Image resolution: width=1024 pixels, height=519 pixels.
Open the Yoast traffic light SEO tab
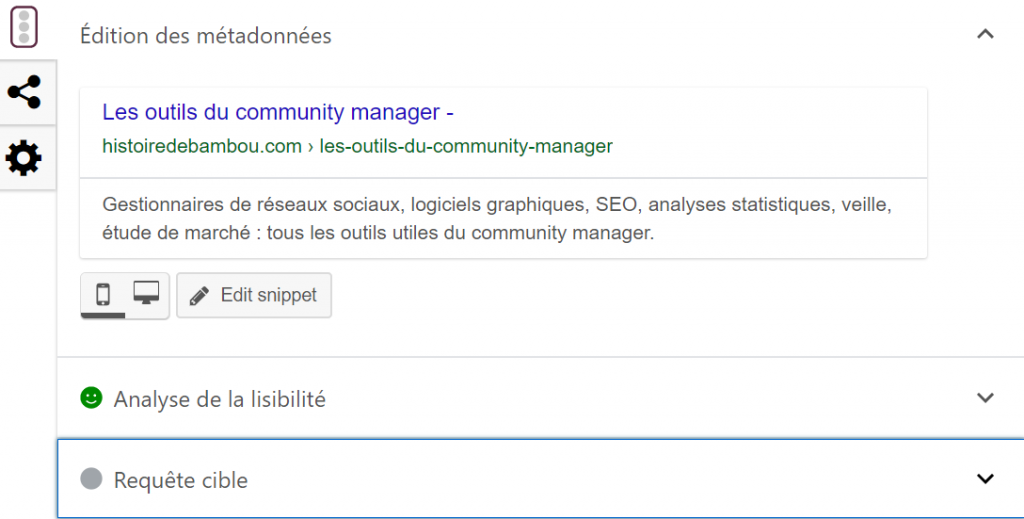point(24,27)
